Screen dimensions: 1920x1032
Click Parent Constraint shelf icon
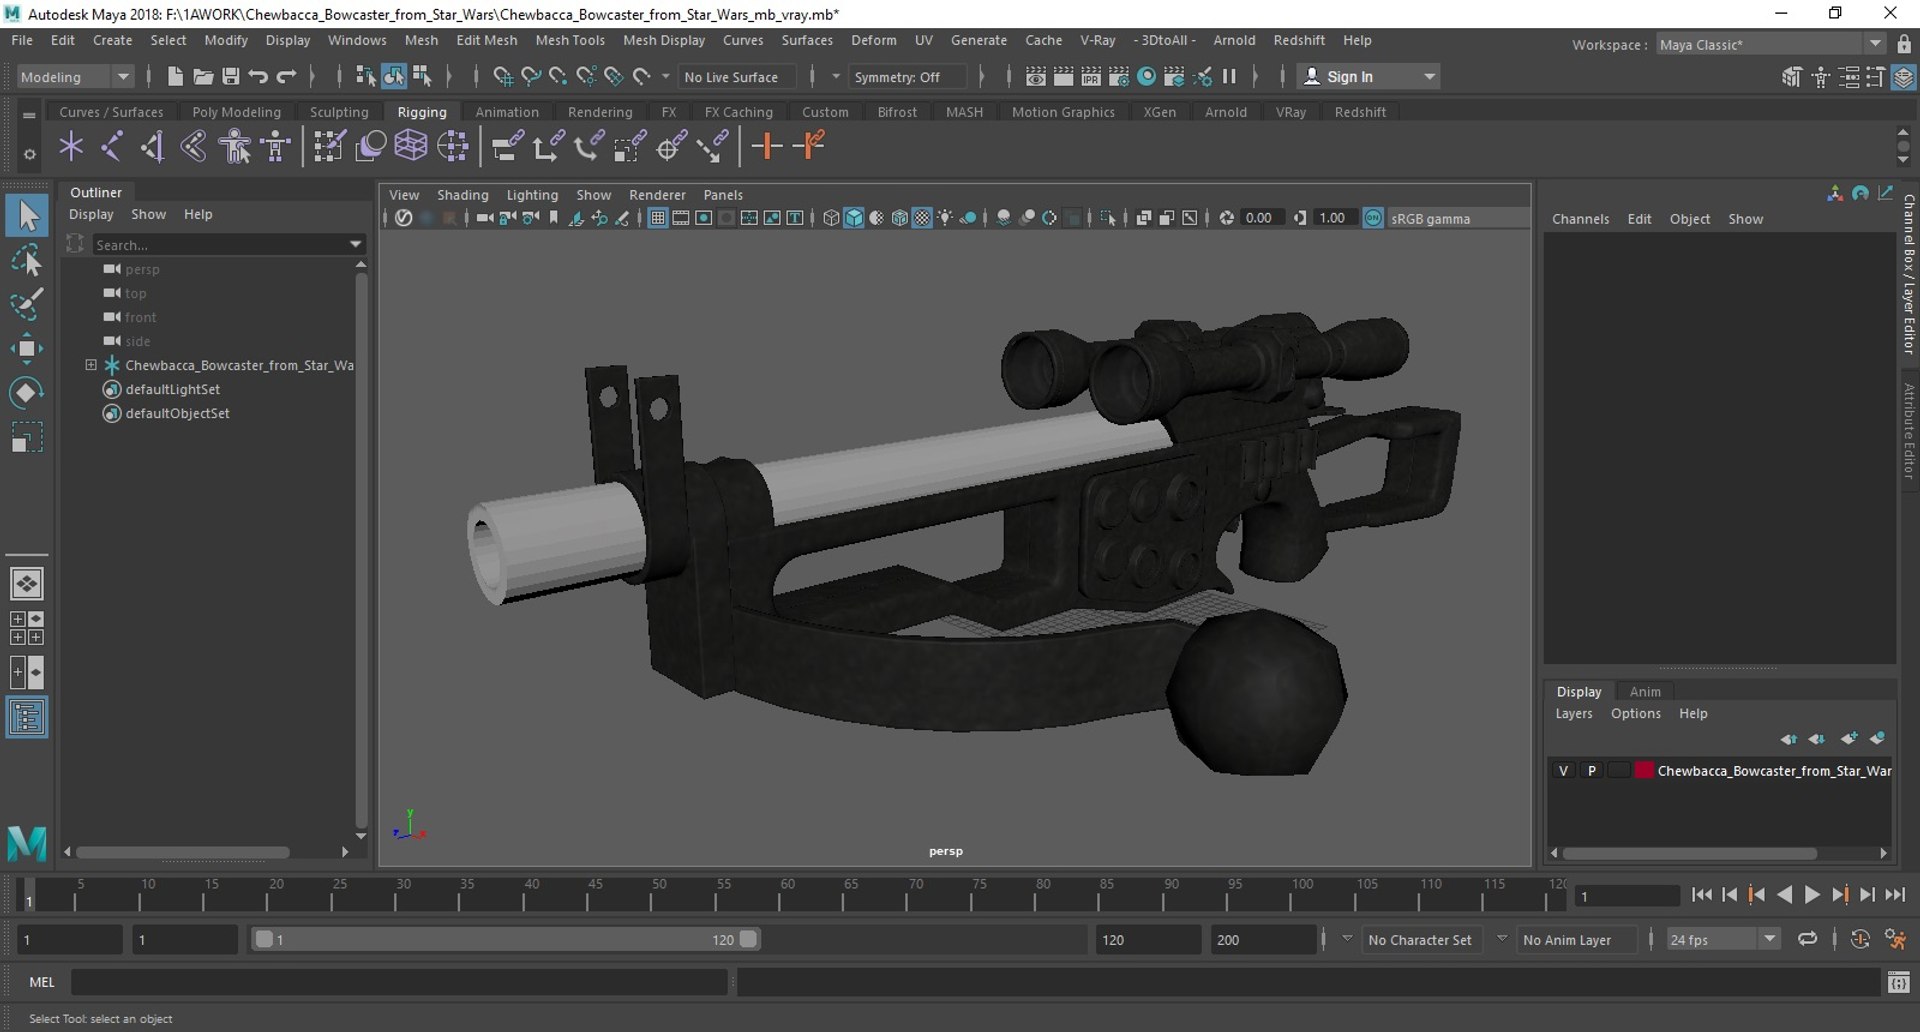pos(507,147)
